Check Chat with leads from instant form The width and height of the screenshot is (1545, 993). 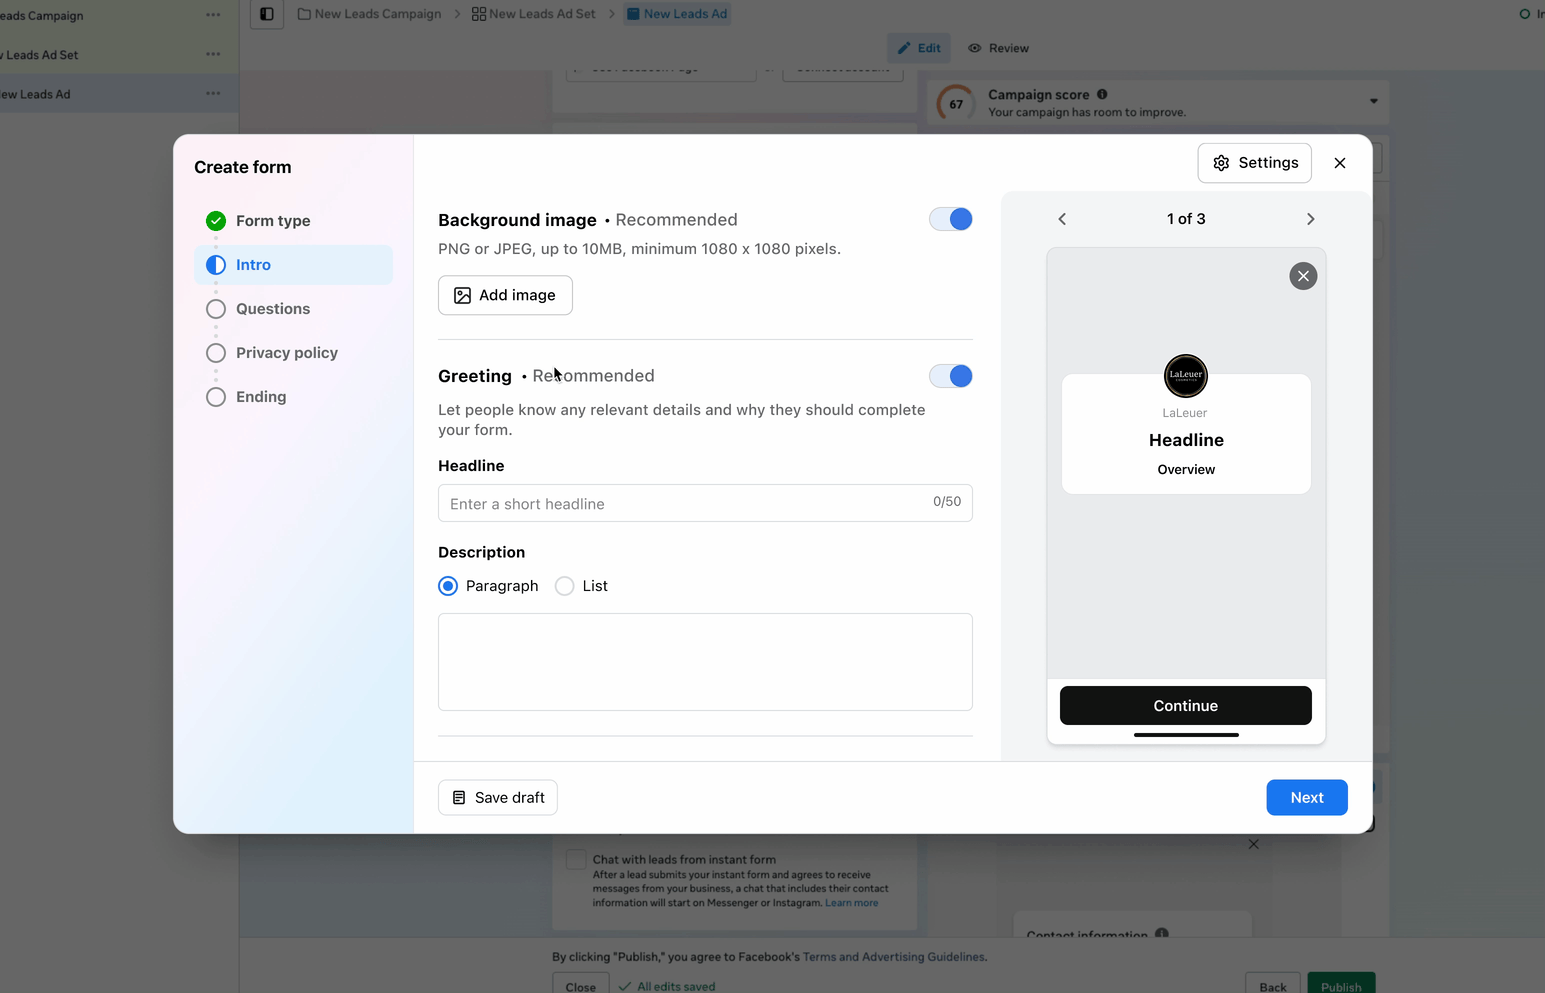pos(576,859)
